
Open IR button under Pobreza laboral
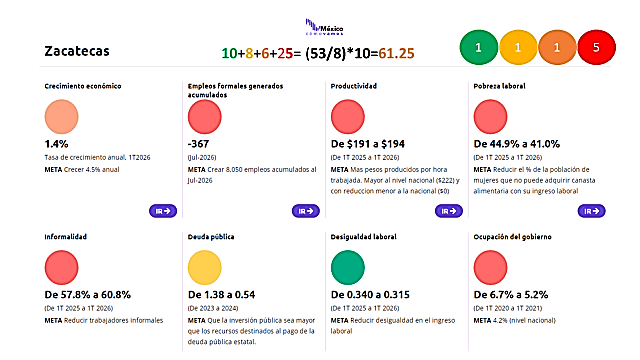(x=591, y=211)
